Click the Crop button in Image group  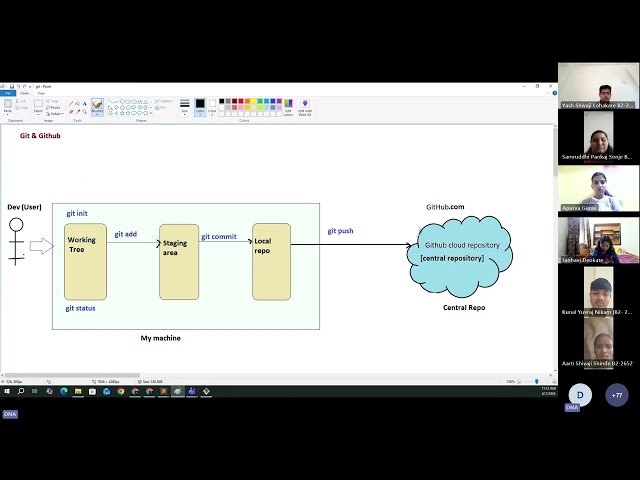click(x=53, y=101)
